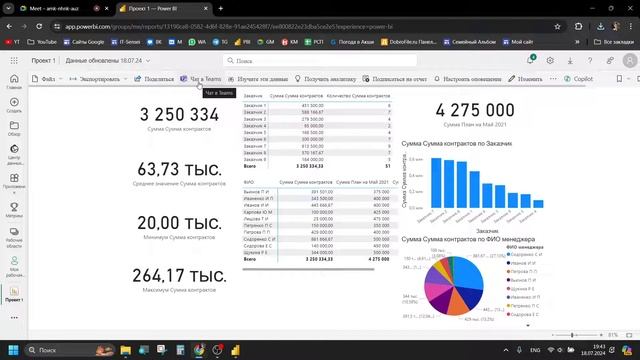640x360 pixels.
Task: Open the notifications bell icon
Action: [530, 60]
